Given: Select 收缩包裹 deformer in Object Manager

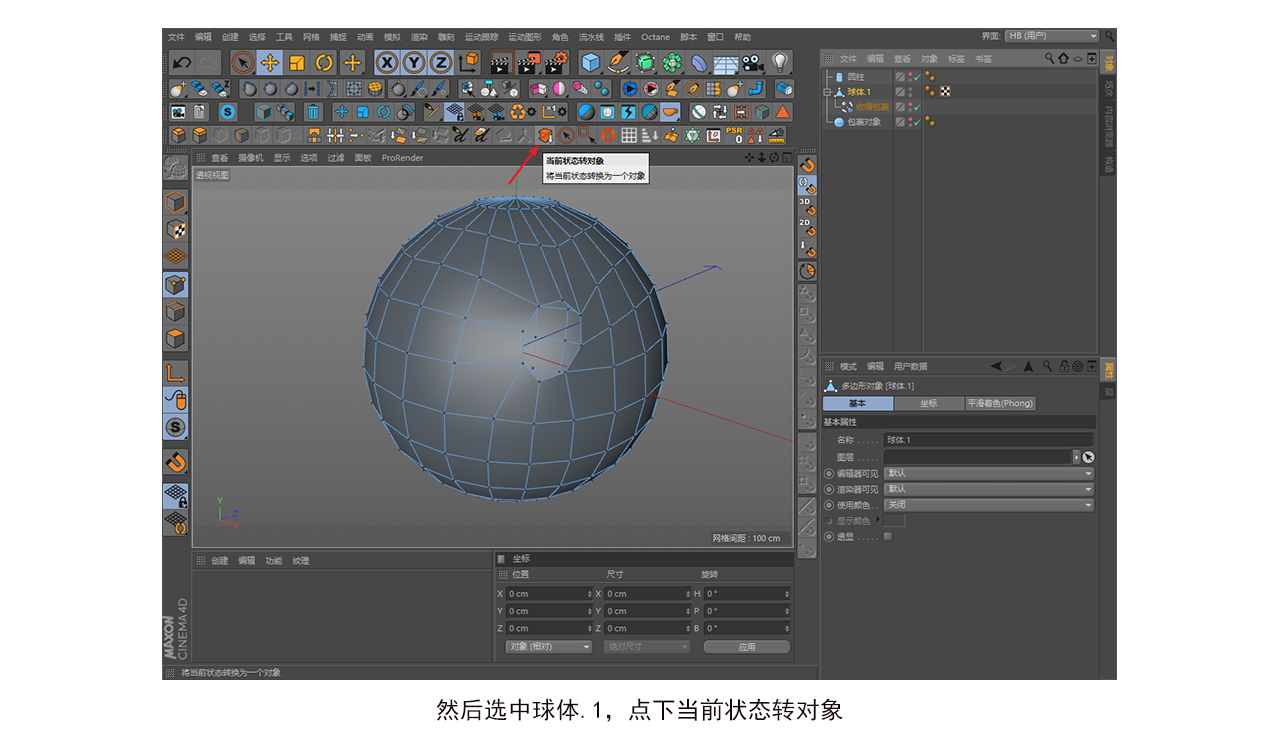Looking at the screenshot, I should tap(872, 107).
